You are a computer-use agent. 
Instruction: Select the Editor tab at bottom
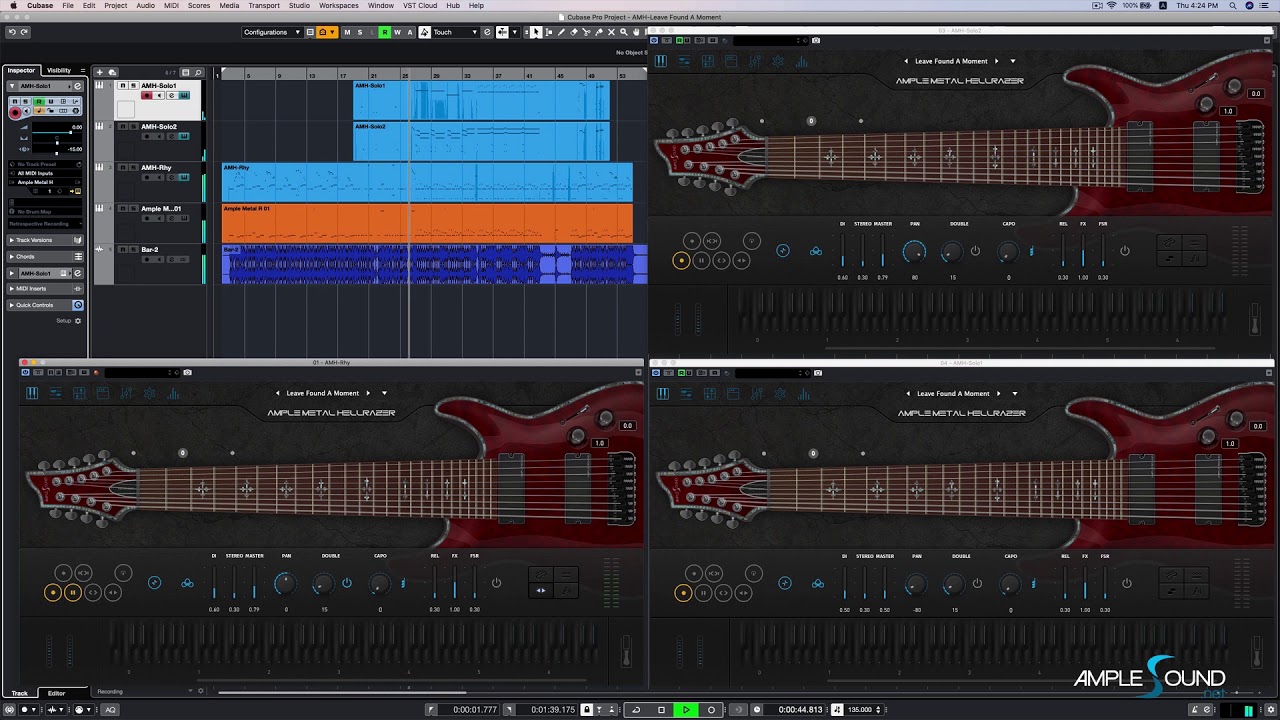(x=56, y=693)
